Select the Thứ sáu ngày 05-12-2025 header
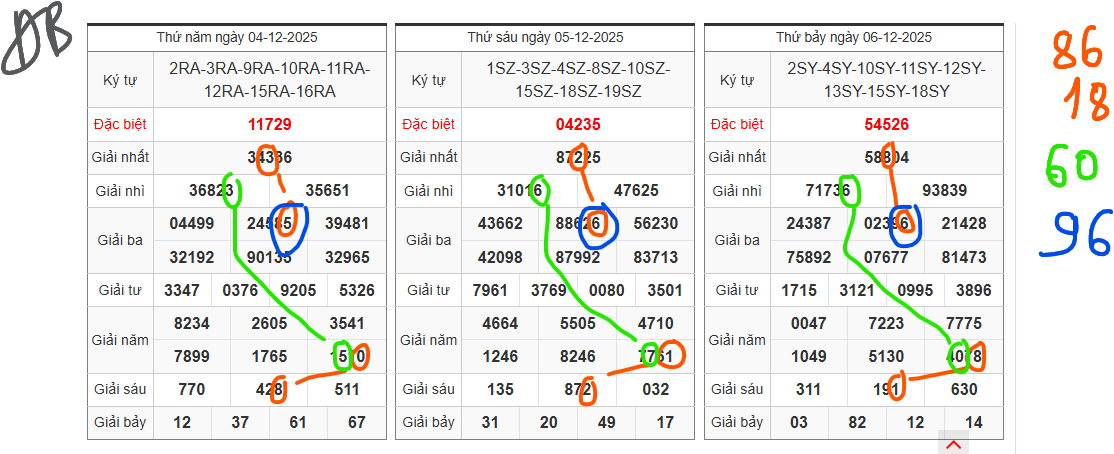The height and width of the screenshot is (454, 1114). (545, 38)
